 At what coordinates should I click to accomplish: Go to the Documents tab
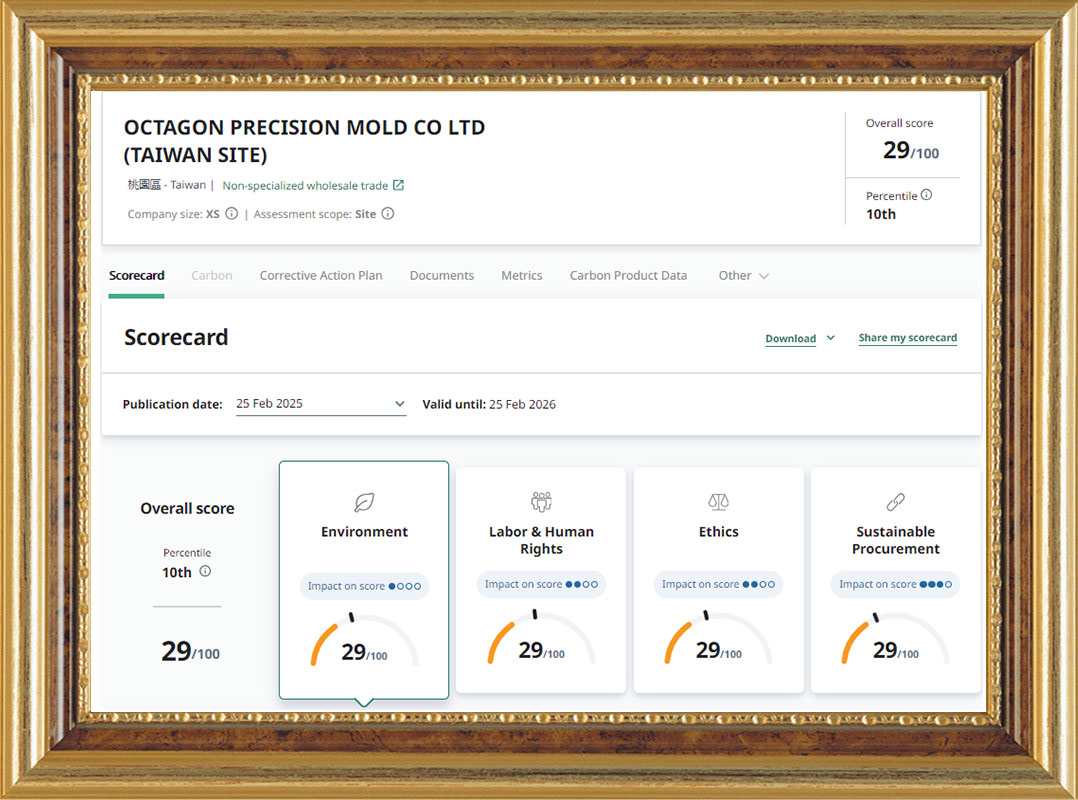[x=442, y=276]
